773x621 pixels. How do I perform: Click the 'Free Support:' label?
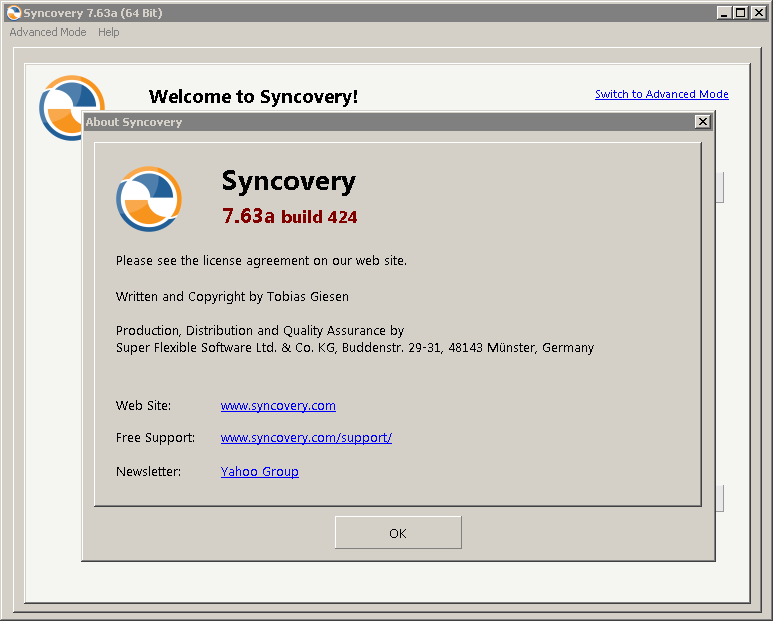pyautogui.click(x=155, y=438)
